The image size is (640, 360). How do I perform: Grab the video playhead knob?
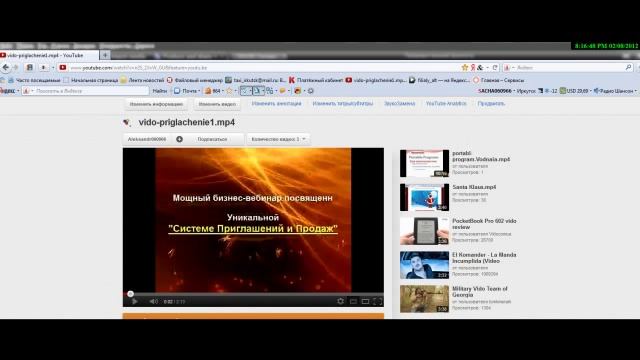pyautogui.click(x=130, y=294)
